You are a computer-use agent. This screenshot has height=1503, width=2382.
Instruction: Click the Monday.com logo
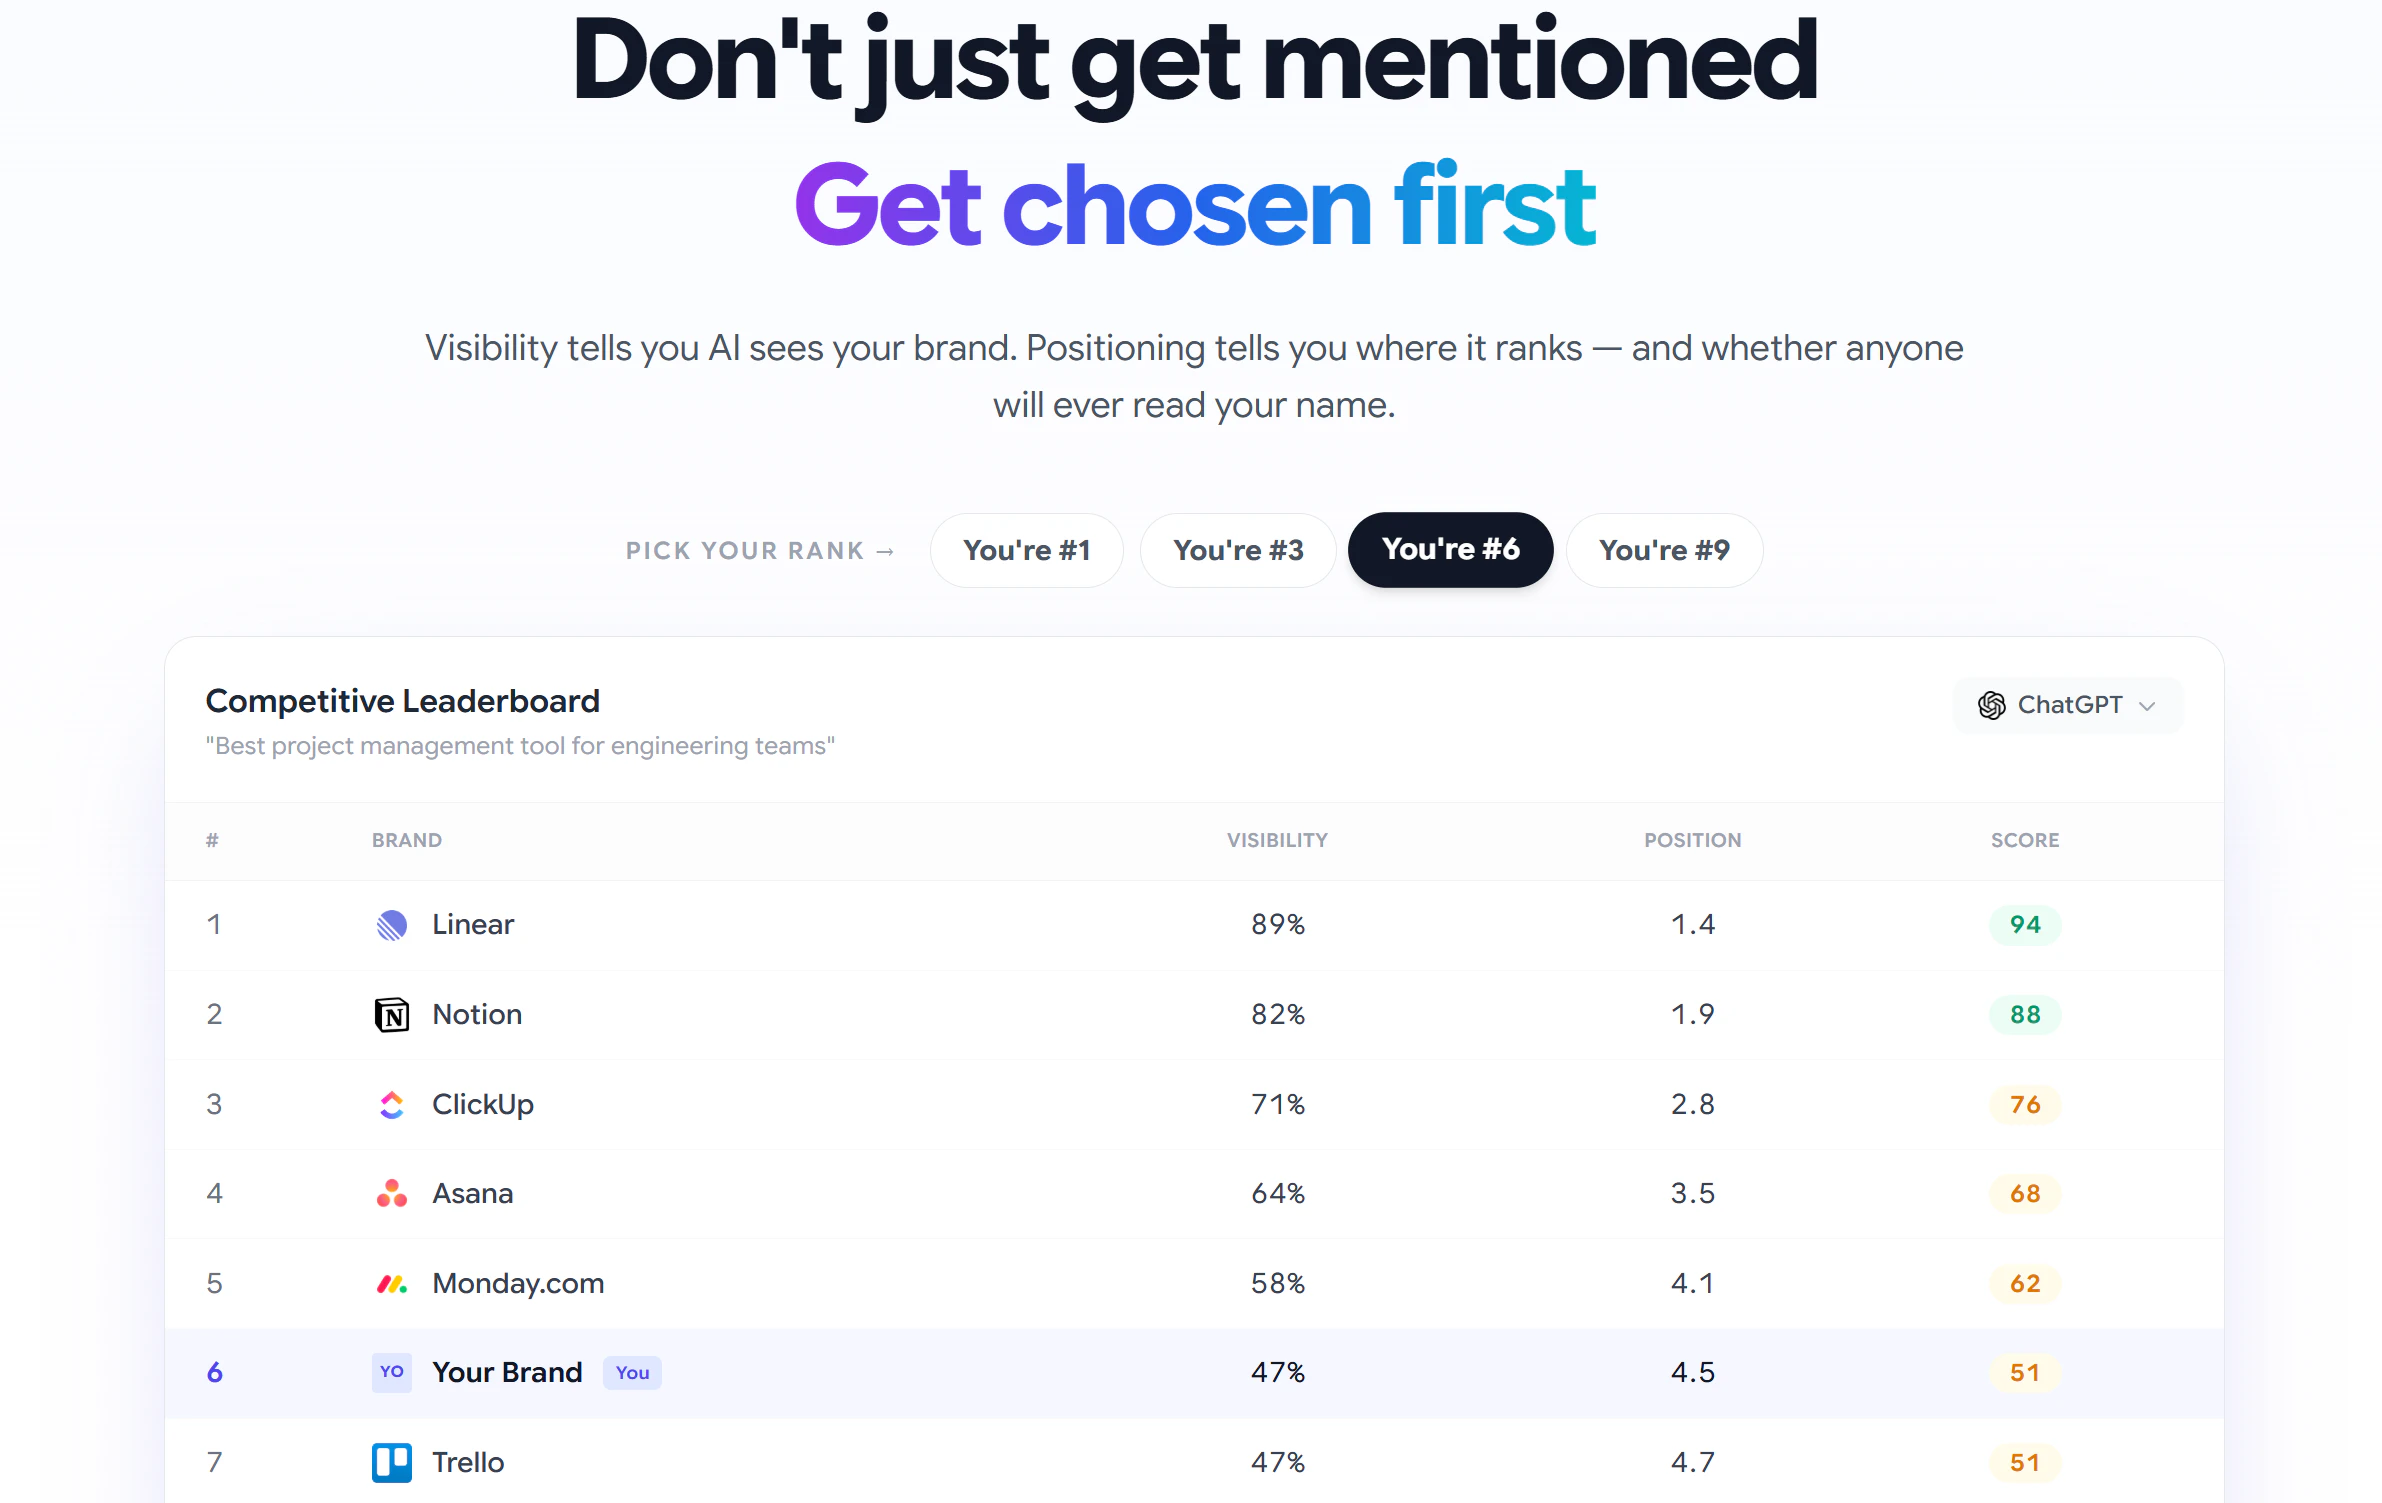click(392, 1283)
